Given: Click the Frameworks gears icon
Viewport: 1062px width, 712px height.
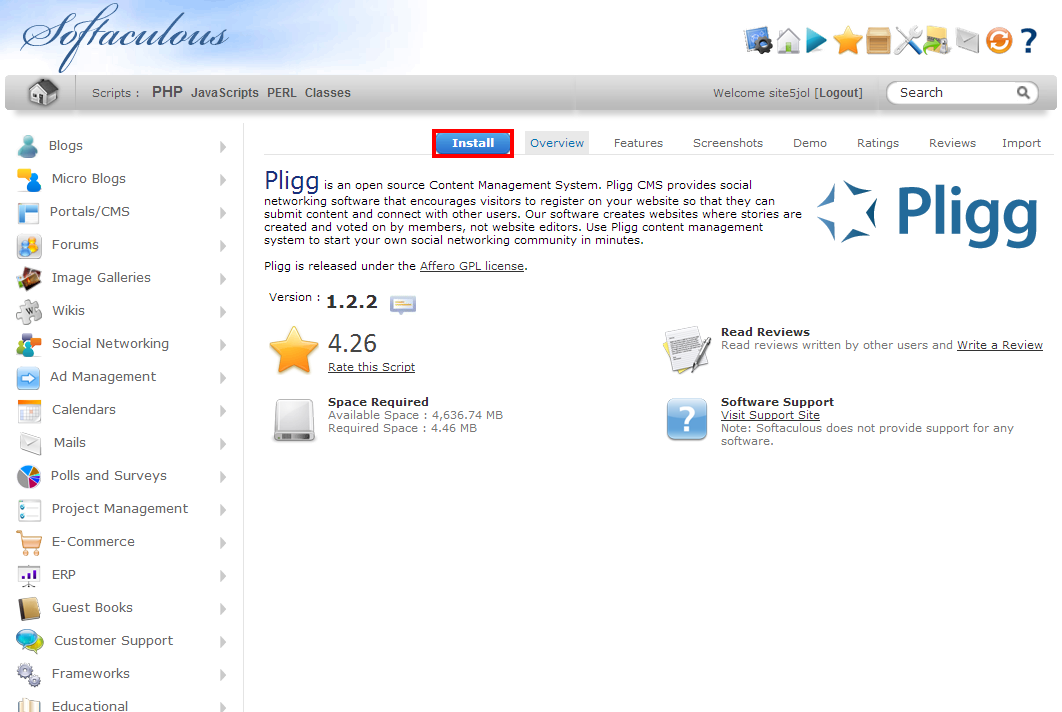Looking at the screenshot, I should 29,675.
